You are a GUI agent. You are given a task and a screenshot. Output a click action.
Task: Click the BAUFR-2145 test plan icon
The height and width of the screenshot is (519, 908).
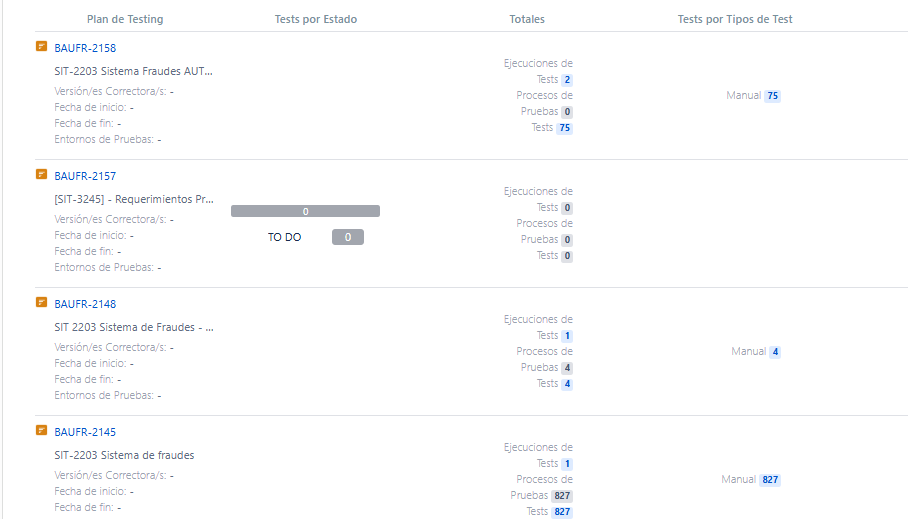tap(41, 430)
